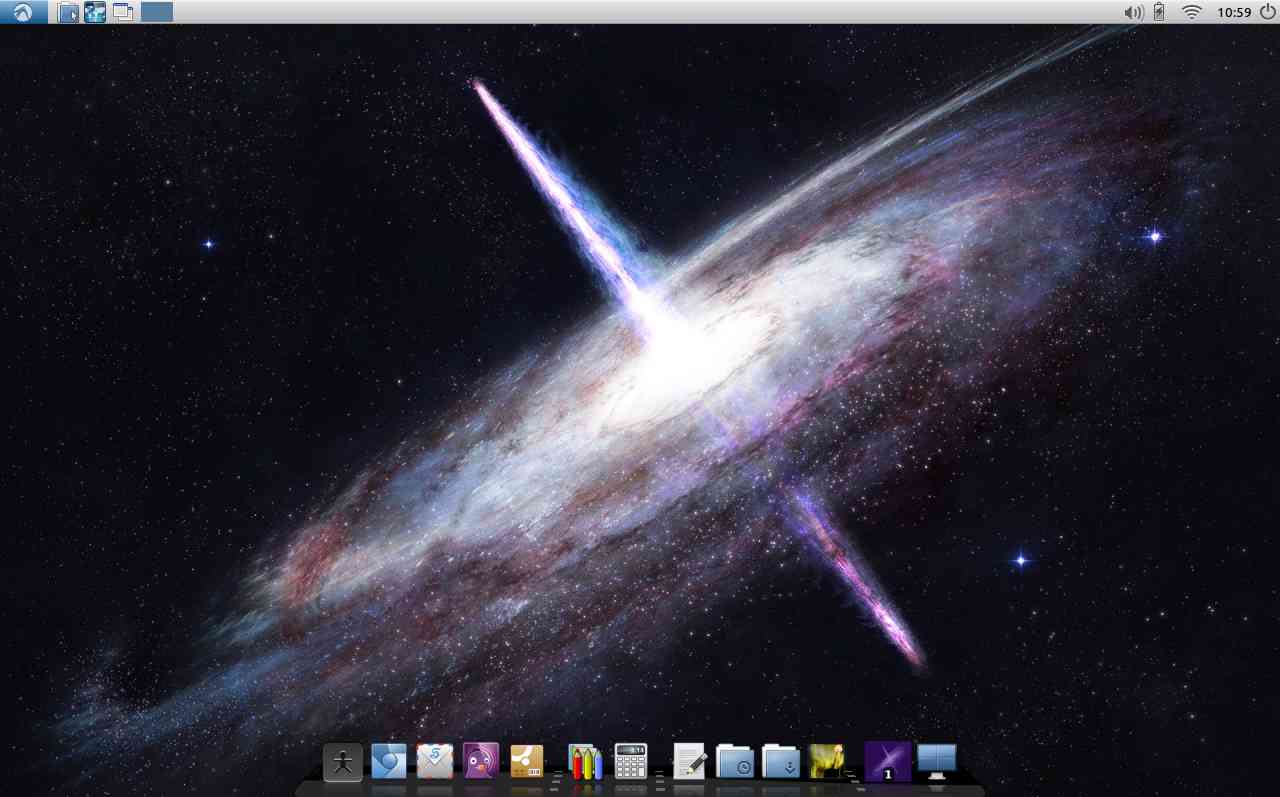Open the blue-lit photo icon in top panel
Screen dimensions: 1280x797
tap(95, 12)
